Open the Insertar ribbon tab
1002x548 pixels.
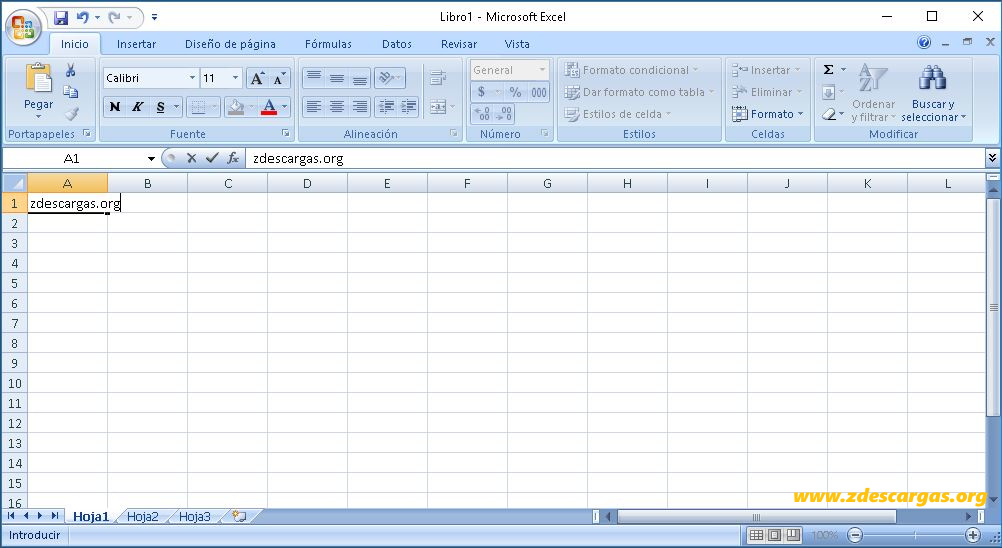(136, 44)
